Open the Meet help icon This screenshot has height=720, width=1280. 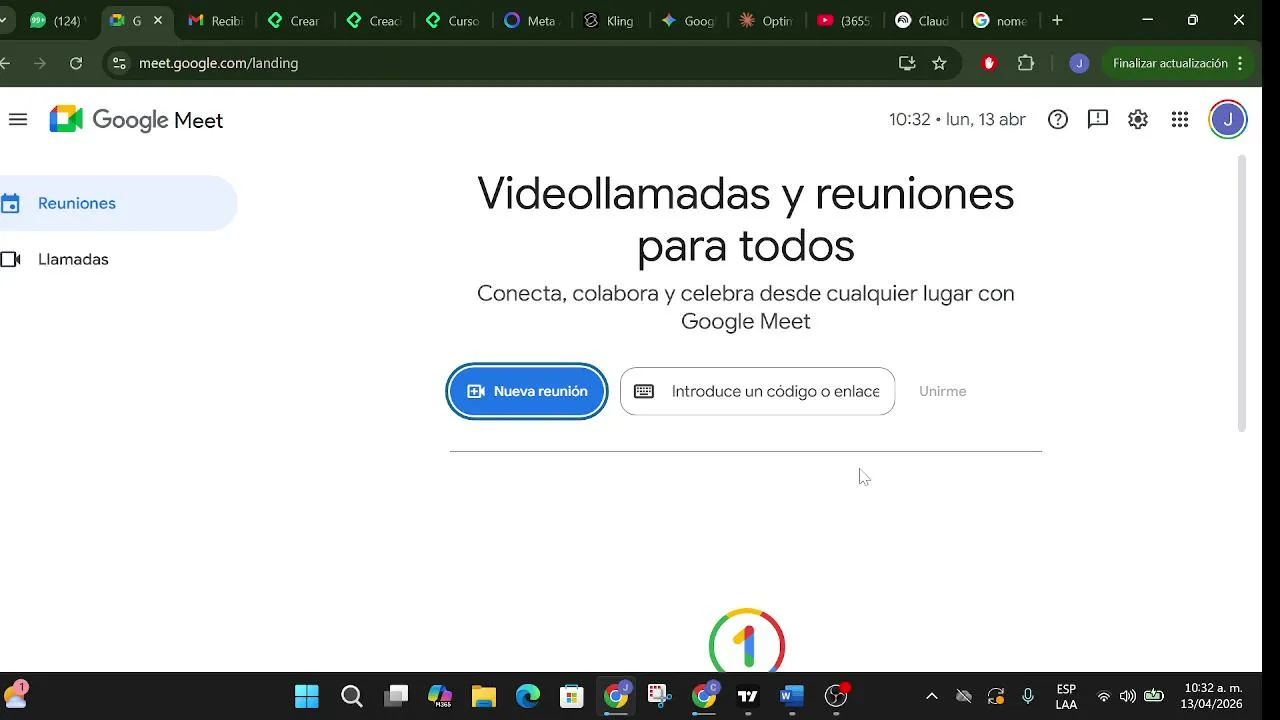[x=1058, y=120]
